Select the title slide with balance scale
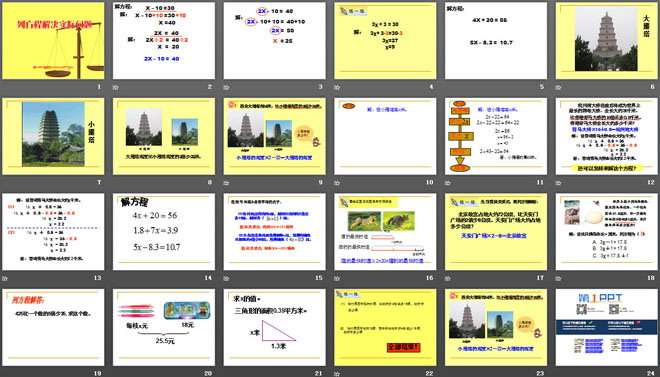 53,41
